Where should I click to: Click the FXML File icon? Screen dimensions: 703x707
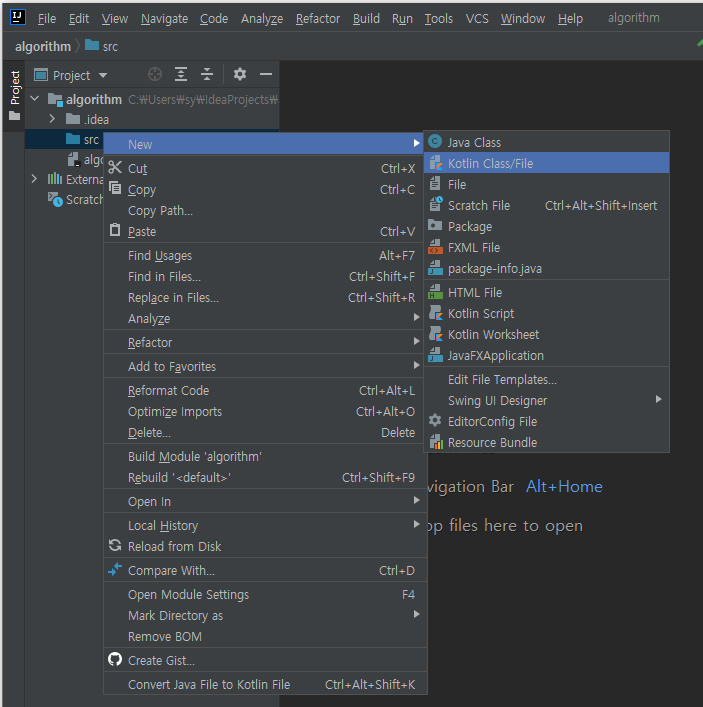[435, 247]
